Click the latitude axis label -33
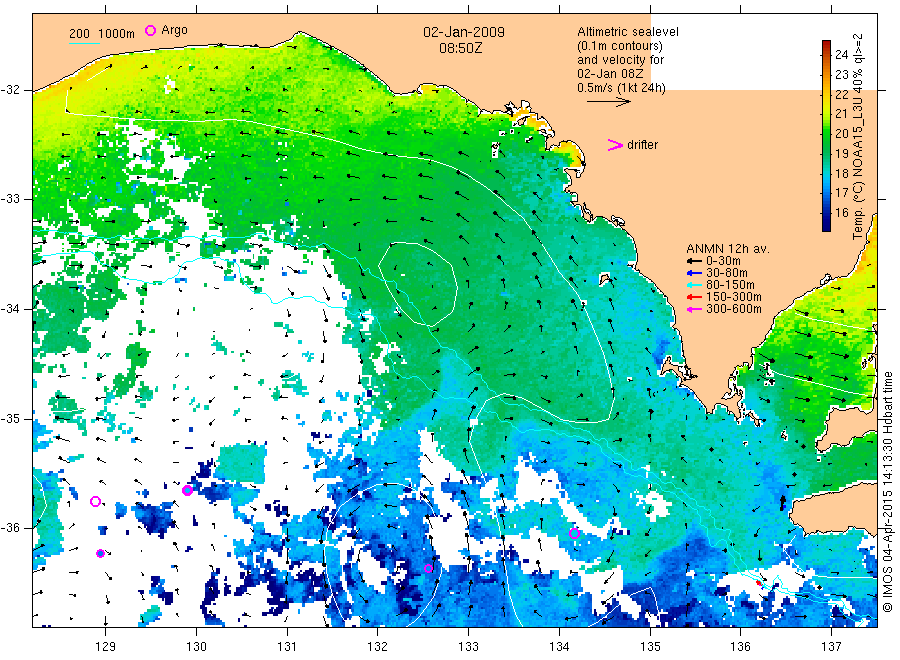This screenshot has height=660, width=900. (11, 199)
